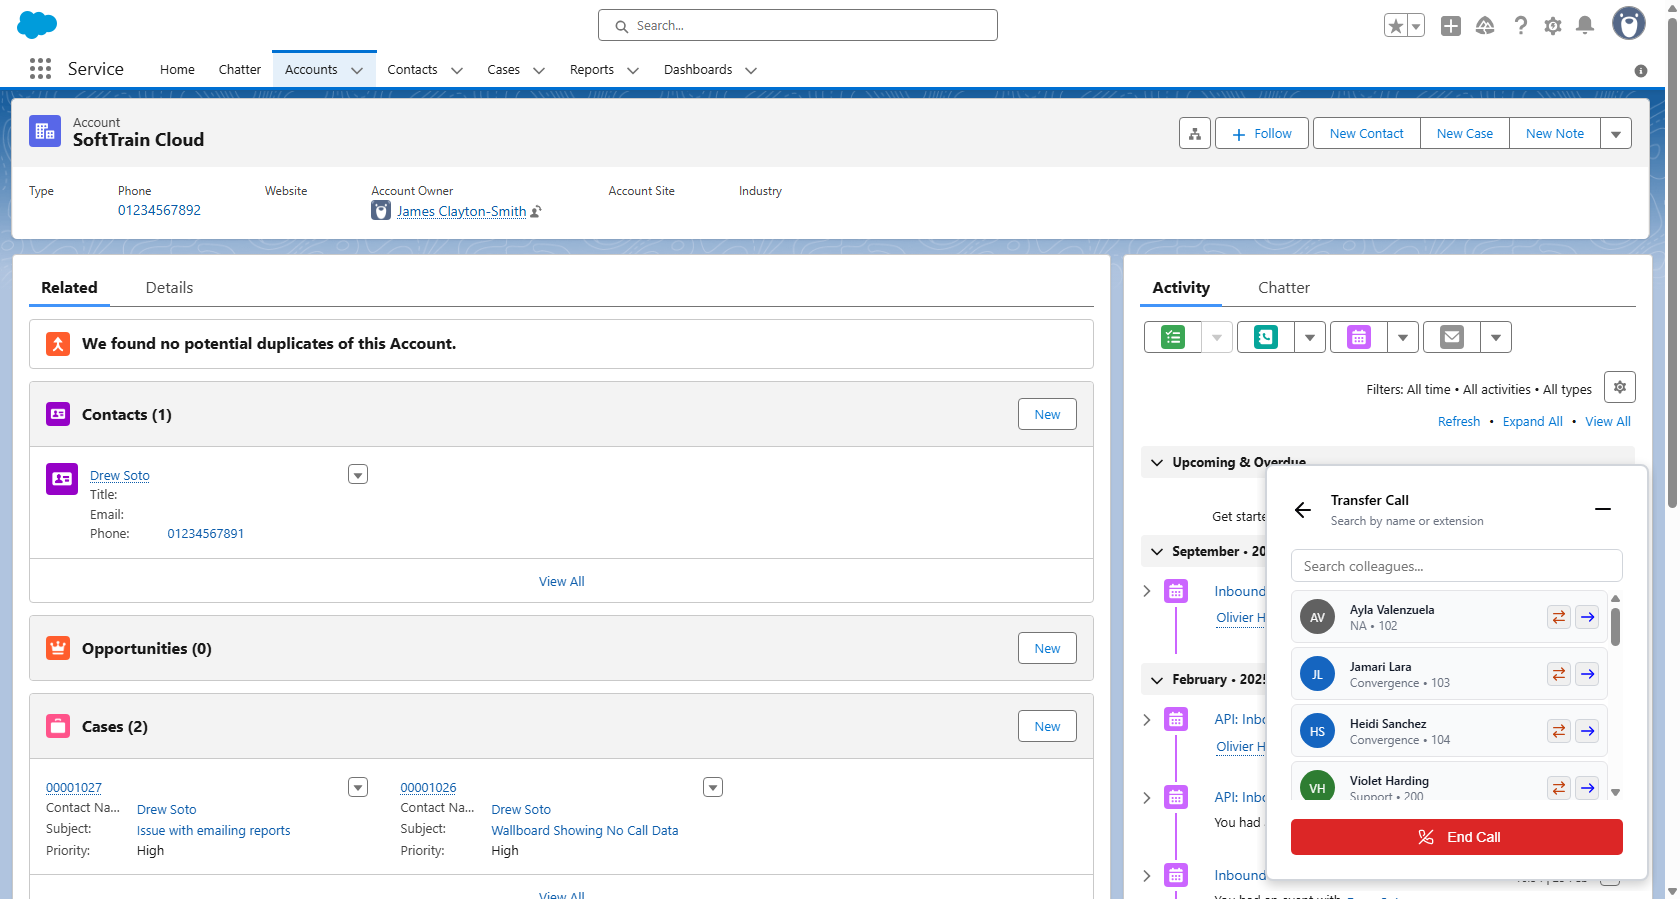Switch to the Chatter panel tab
Image resolution: width=1680 pixels, height=899 pixels.
pos(1283,288)
